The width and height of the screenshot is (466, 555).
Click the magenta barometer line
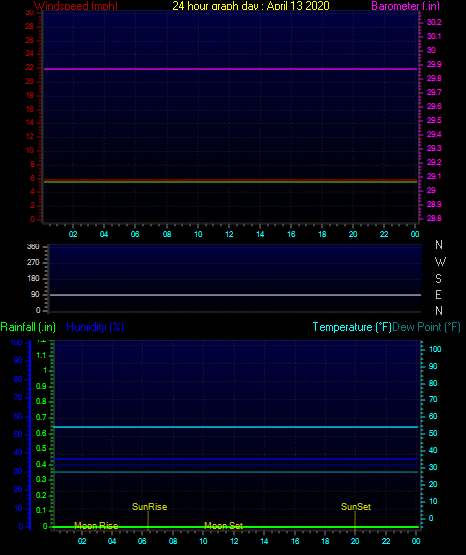click(230, 69)
